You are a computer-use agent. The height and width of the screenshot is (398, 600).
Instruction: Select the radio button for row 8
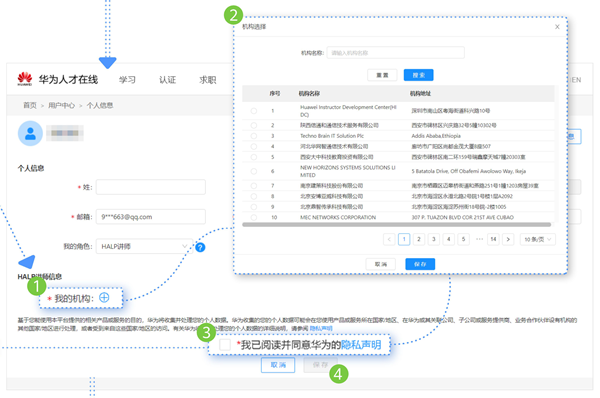pyautogui.click(x=254, y=196)
